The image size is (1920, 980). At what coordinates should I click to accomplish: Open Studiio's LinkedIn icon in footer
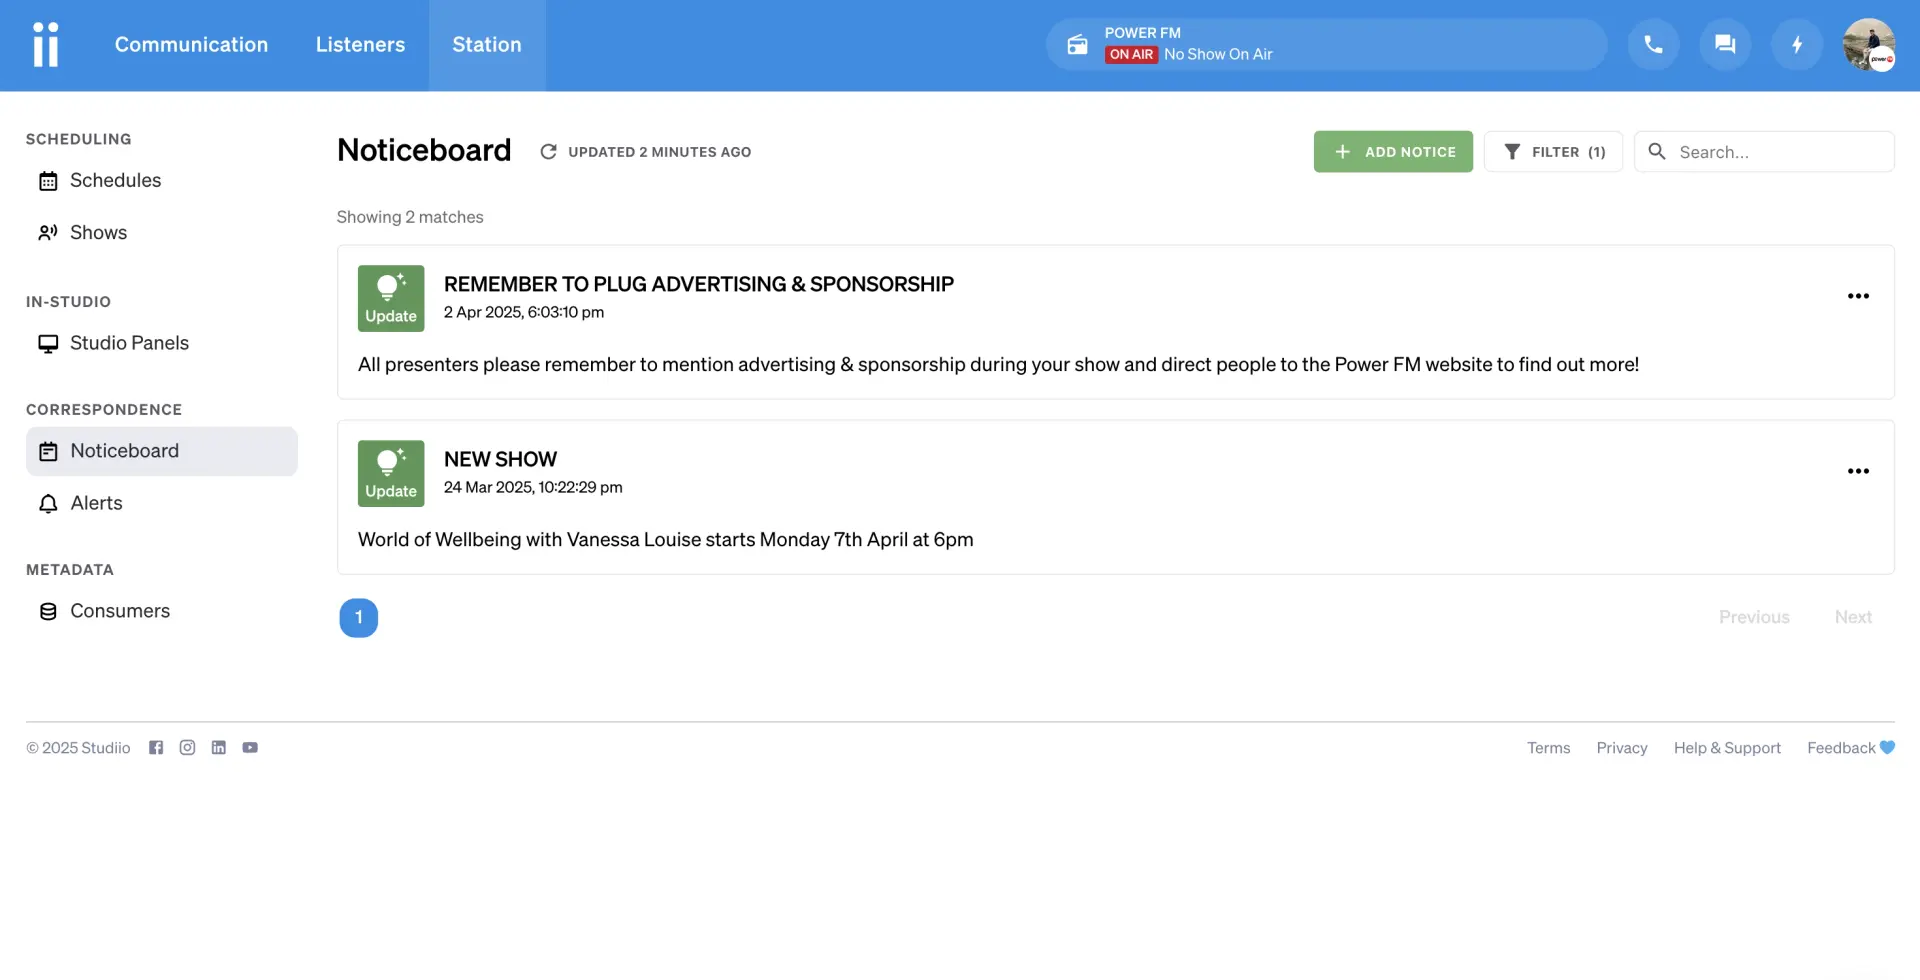219,748
